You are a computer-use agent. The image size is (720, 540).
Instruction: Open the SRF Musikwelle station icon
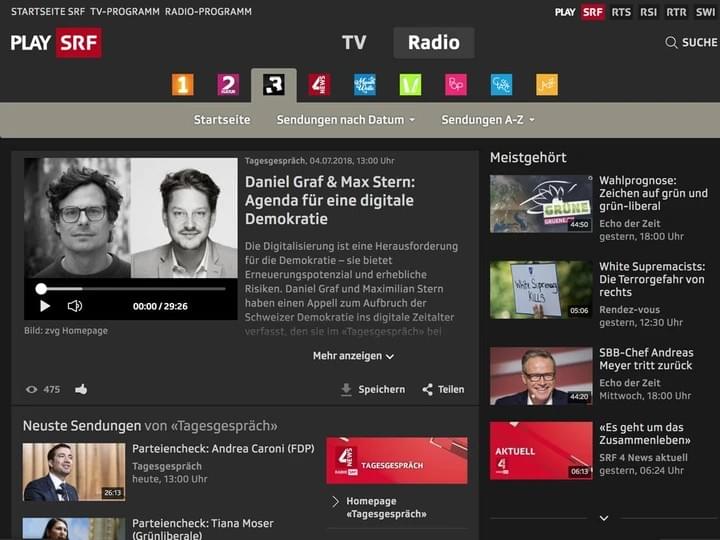pos(365,85)
